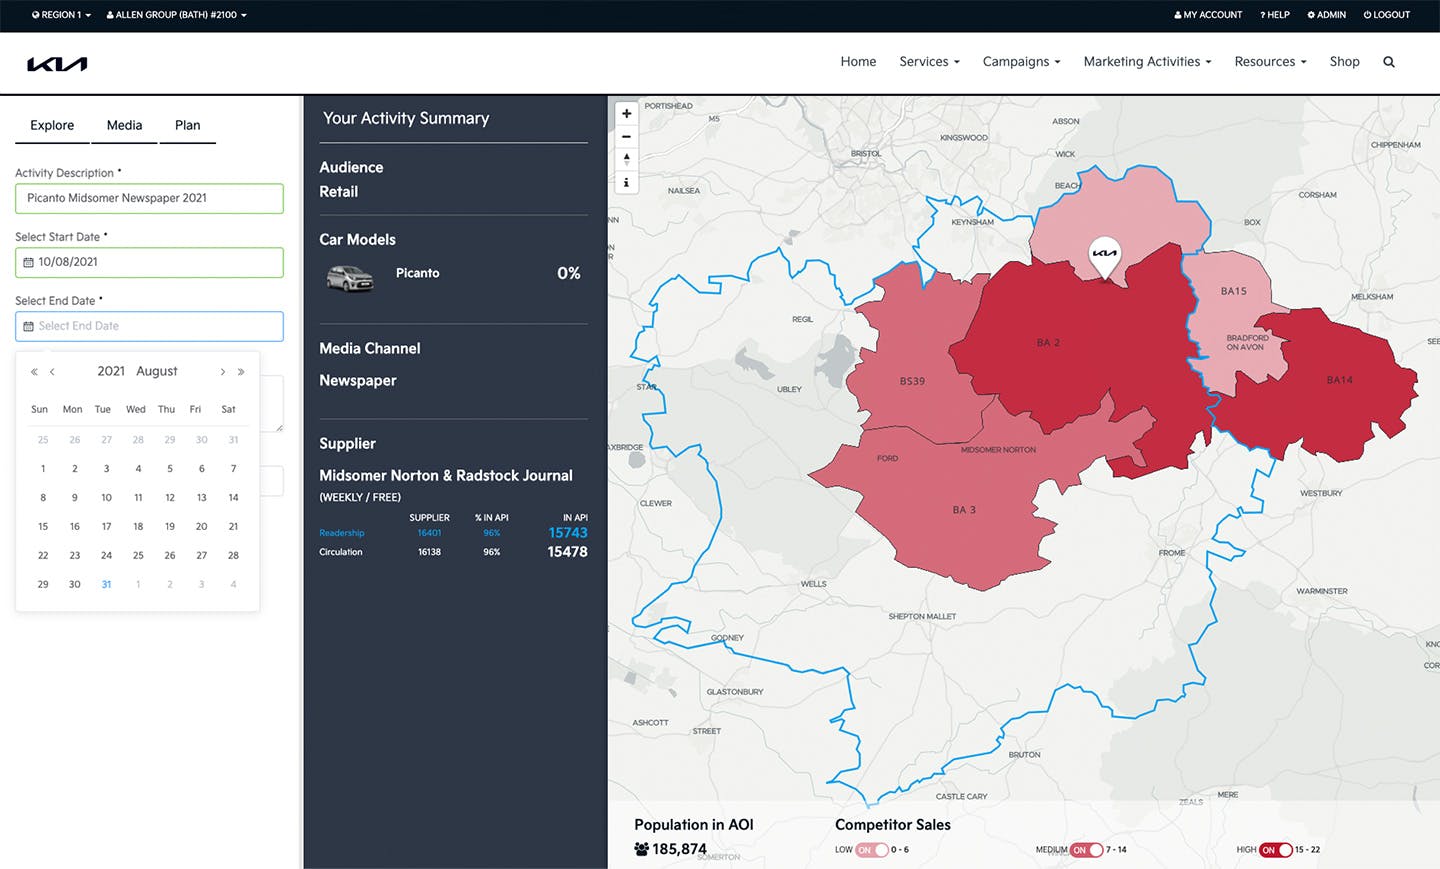1440x869 pixels.
Task: Open map info button
Action: click(x=626, y=183)
